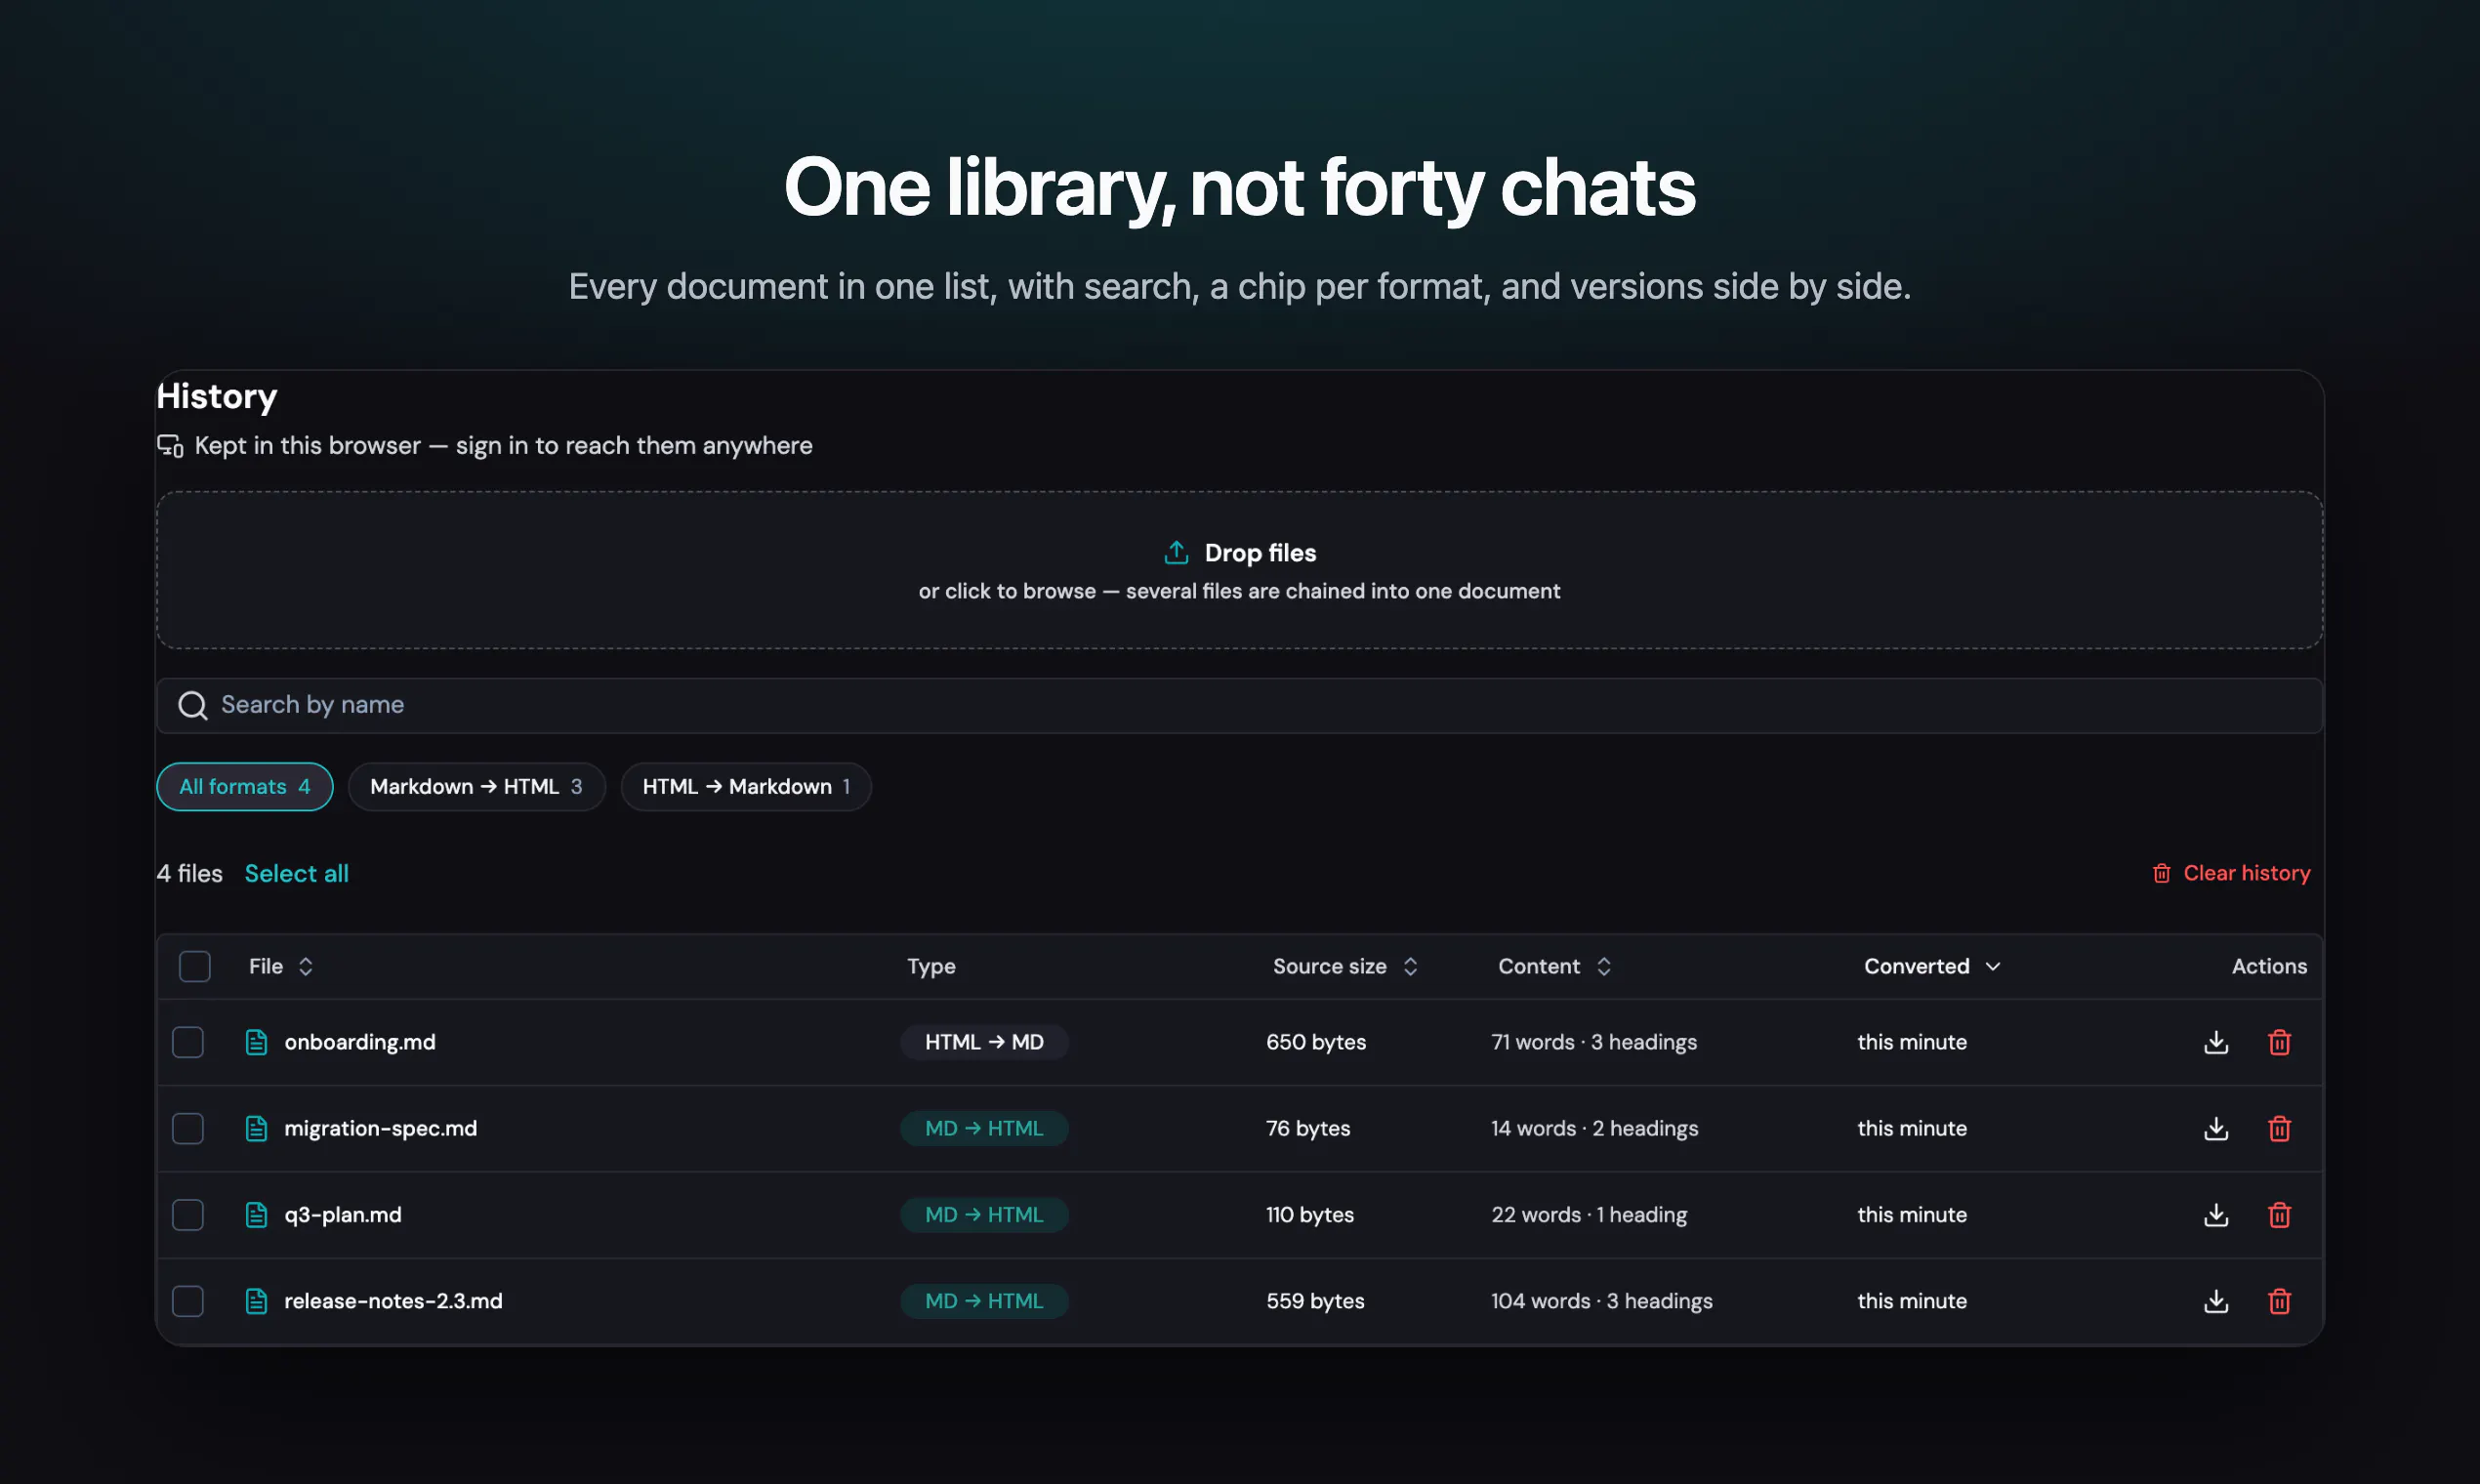Open the release-notes-2.3.md file name
Viewport: 2480px width, 1484px height.
click(x=393, y=1301)
